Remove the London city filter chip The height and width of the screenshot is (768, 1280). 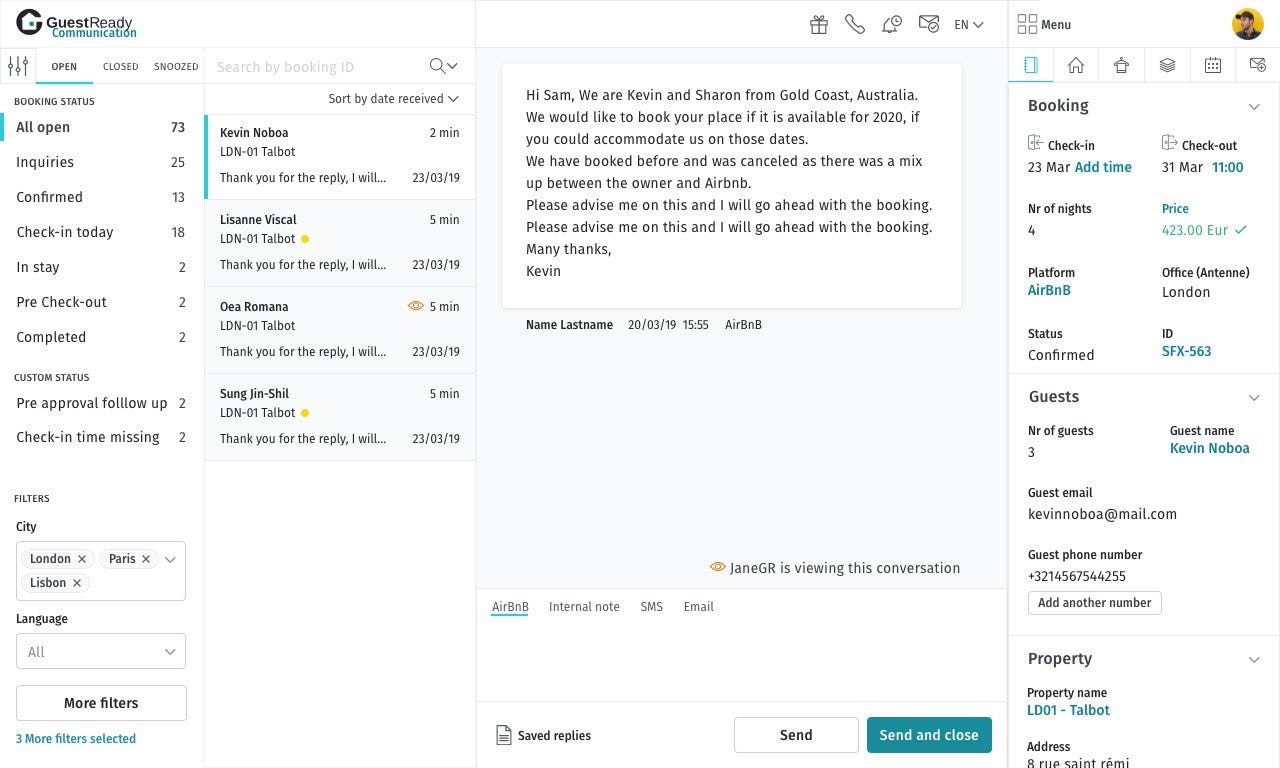(82, 559)
